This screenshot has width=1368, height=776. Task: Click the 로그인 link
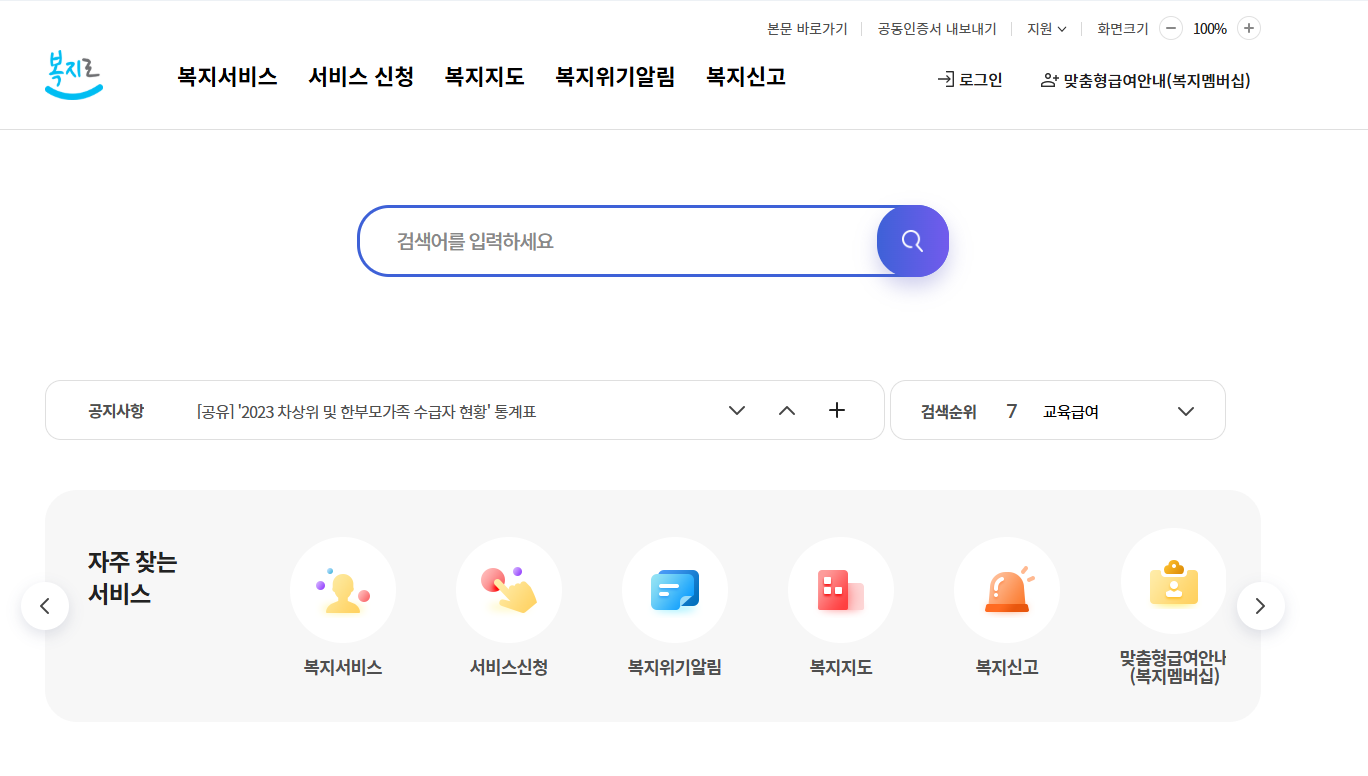(x=970, y=80)
